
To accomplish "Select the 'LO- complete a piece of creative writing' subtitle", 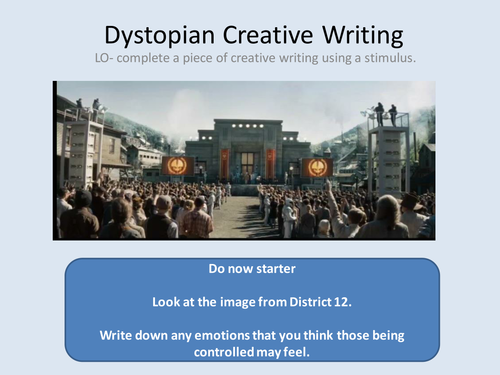I will pyautogui.click(x=255, y=58).
